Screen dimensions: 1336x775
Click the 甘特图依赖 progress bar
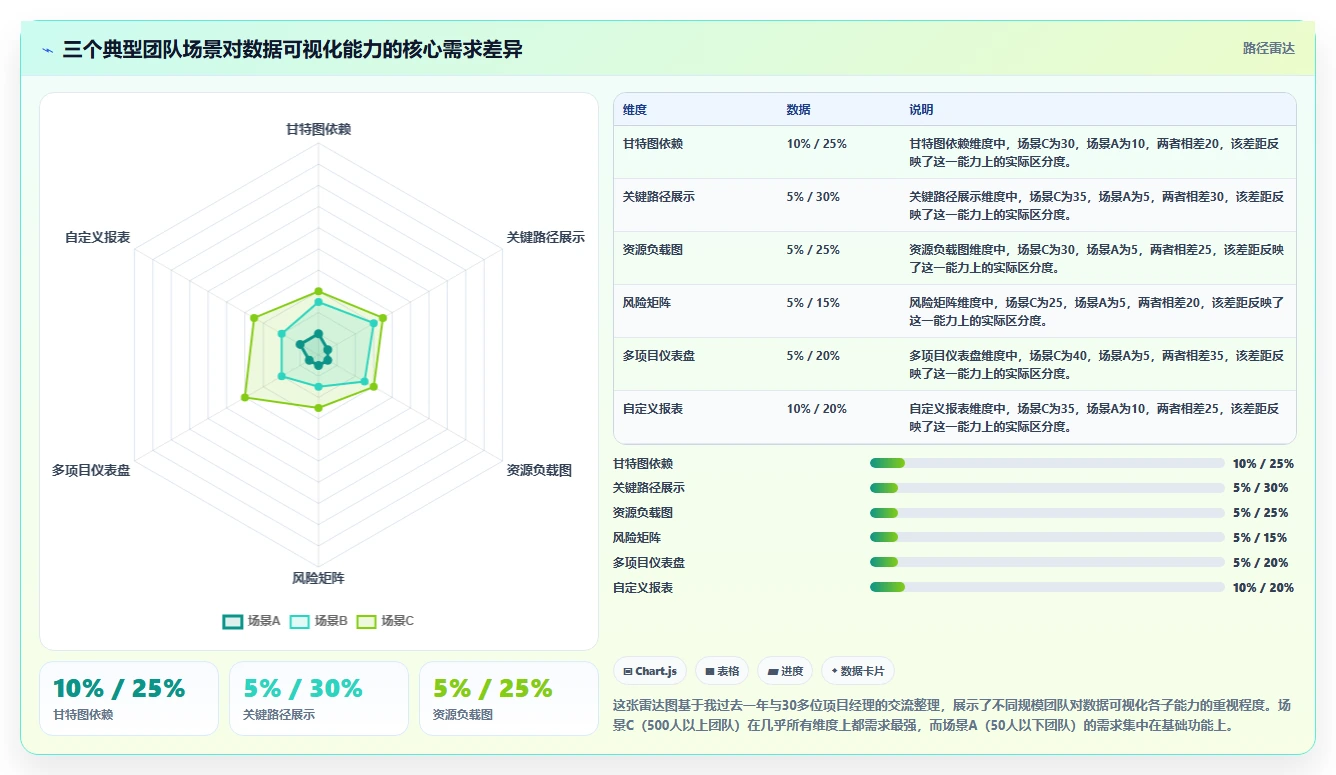pos(1047,463)
